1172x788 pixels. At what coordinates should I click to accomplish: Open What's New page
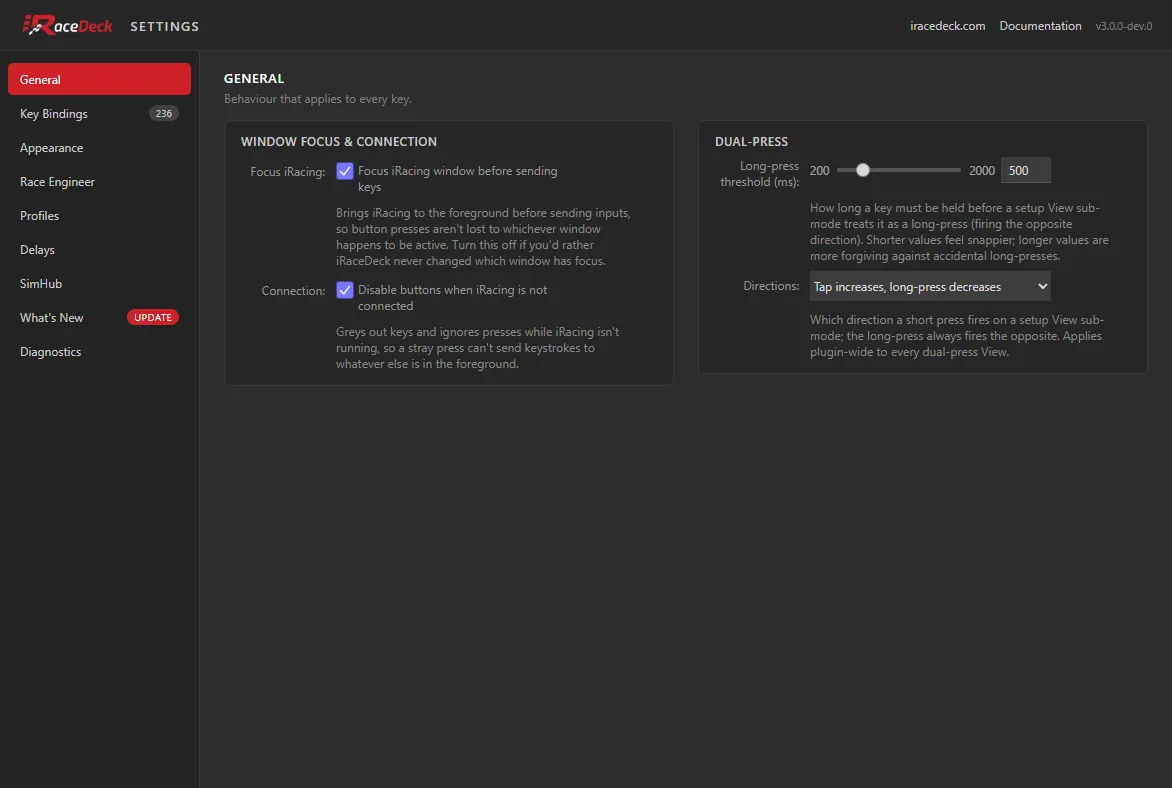click(99, 318)
